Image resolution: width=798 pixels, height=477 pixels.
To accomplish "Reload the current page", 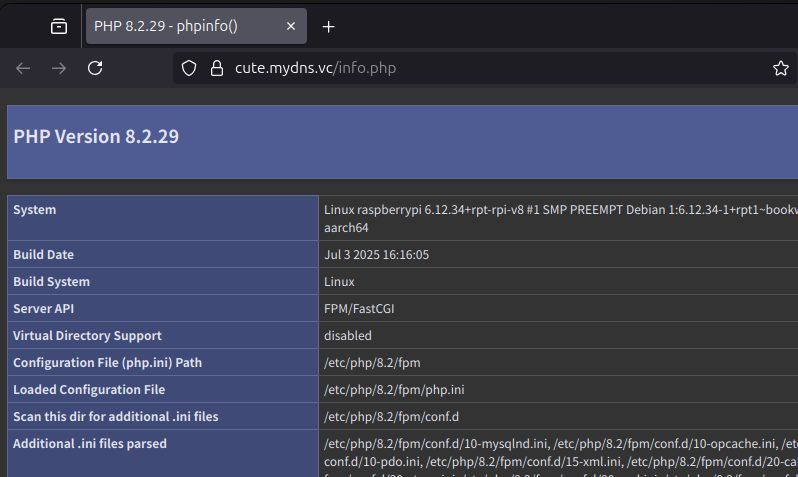I will click(x=95, y=68).
